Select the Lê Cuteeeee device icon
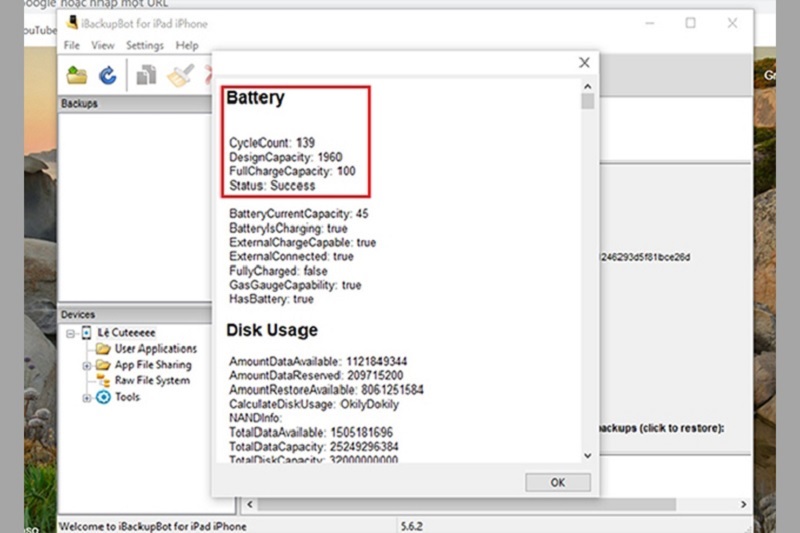Image resolution: width=800 pixels, height=533 pixels. coord(86,332)
